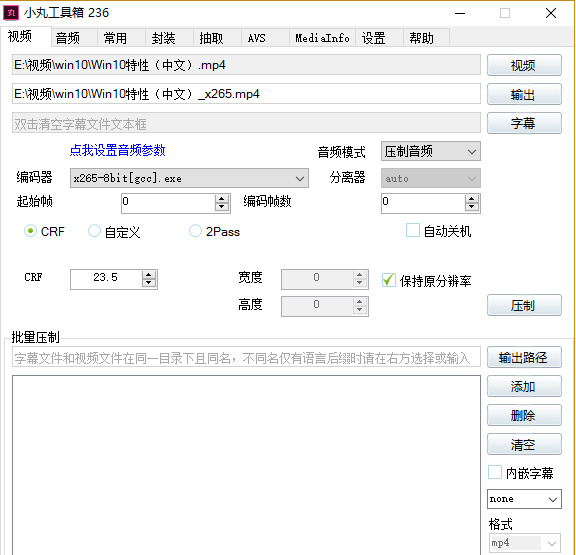Click the 压制 encode button
576x555 pixels.
(x=524, y=305)
